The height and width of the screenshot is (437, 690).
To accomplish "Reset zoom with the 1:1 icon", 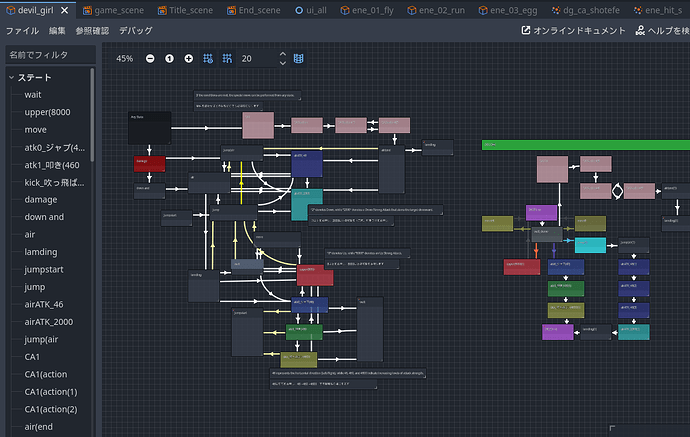I will (169, 59).
